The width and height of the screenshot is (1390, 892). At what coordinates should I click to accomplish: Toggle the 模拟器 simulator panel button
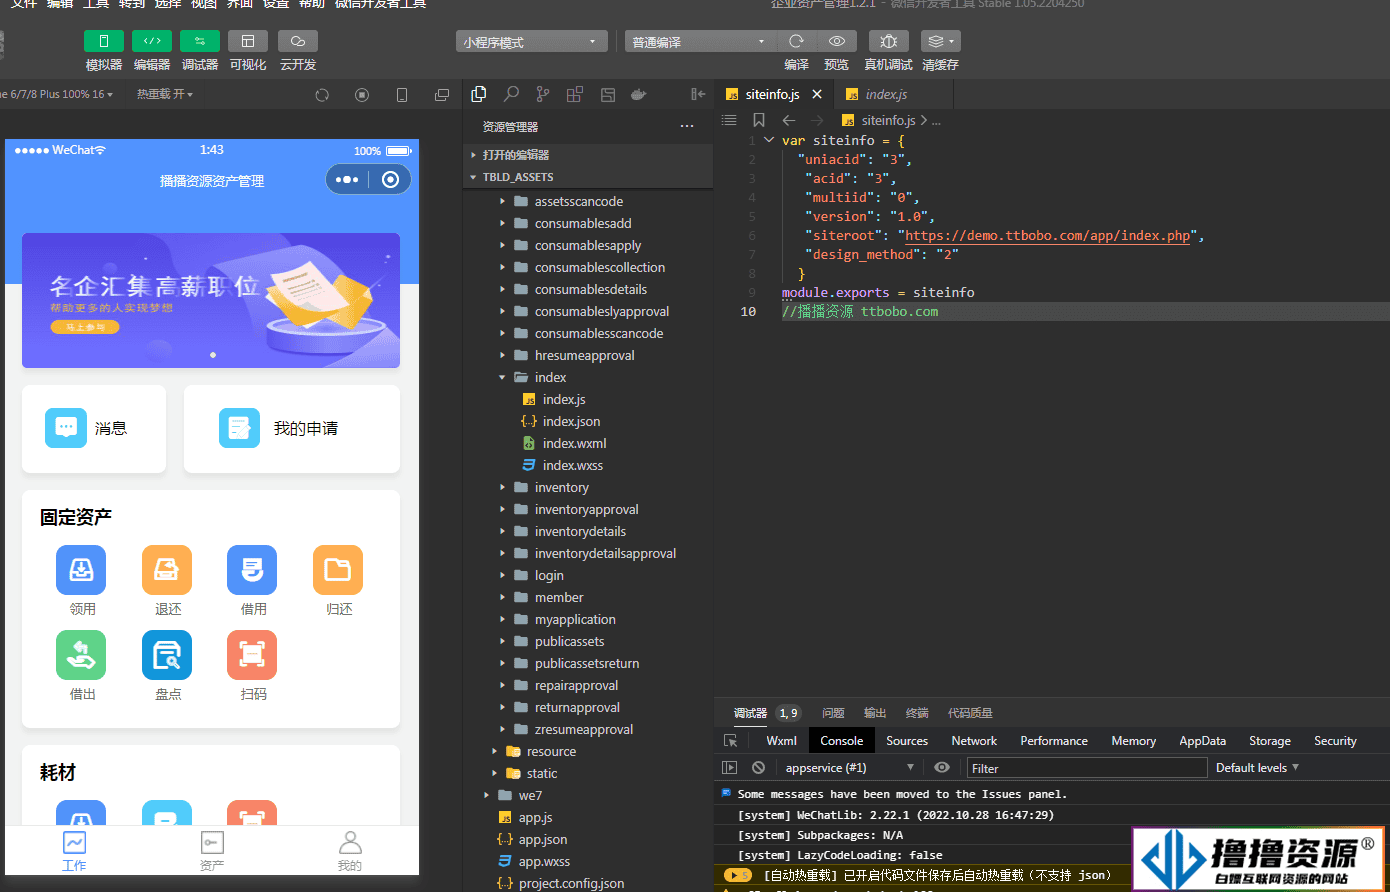tap(104, 41)
